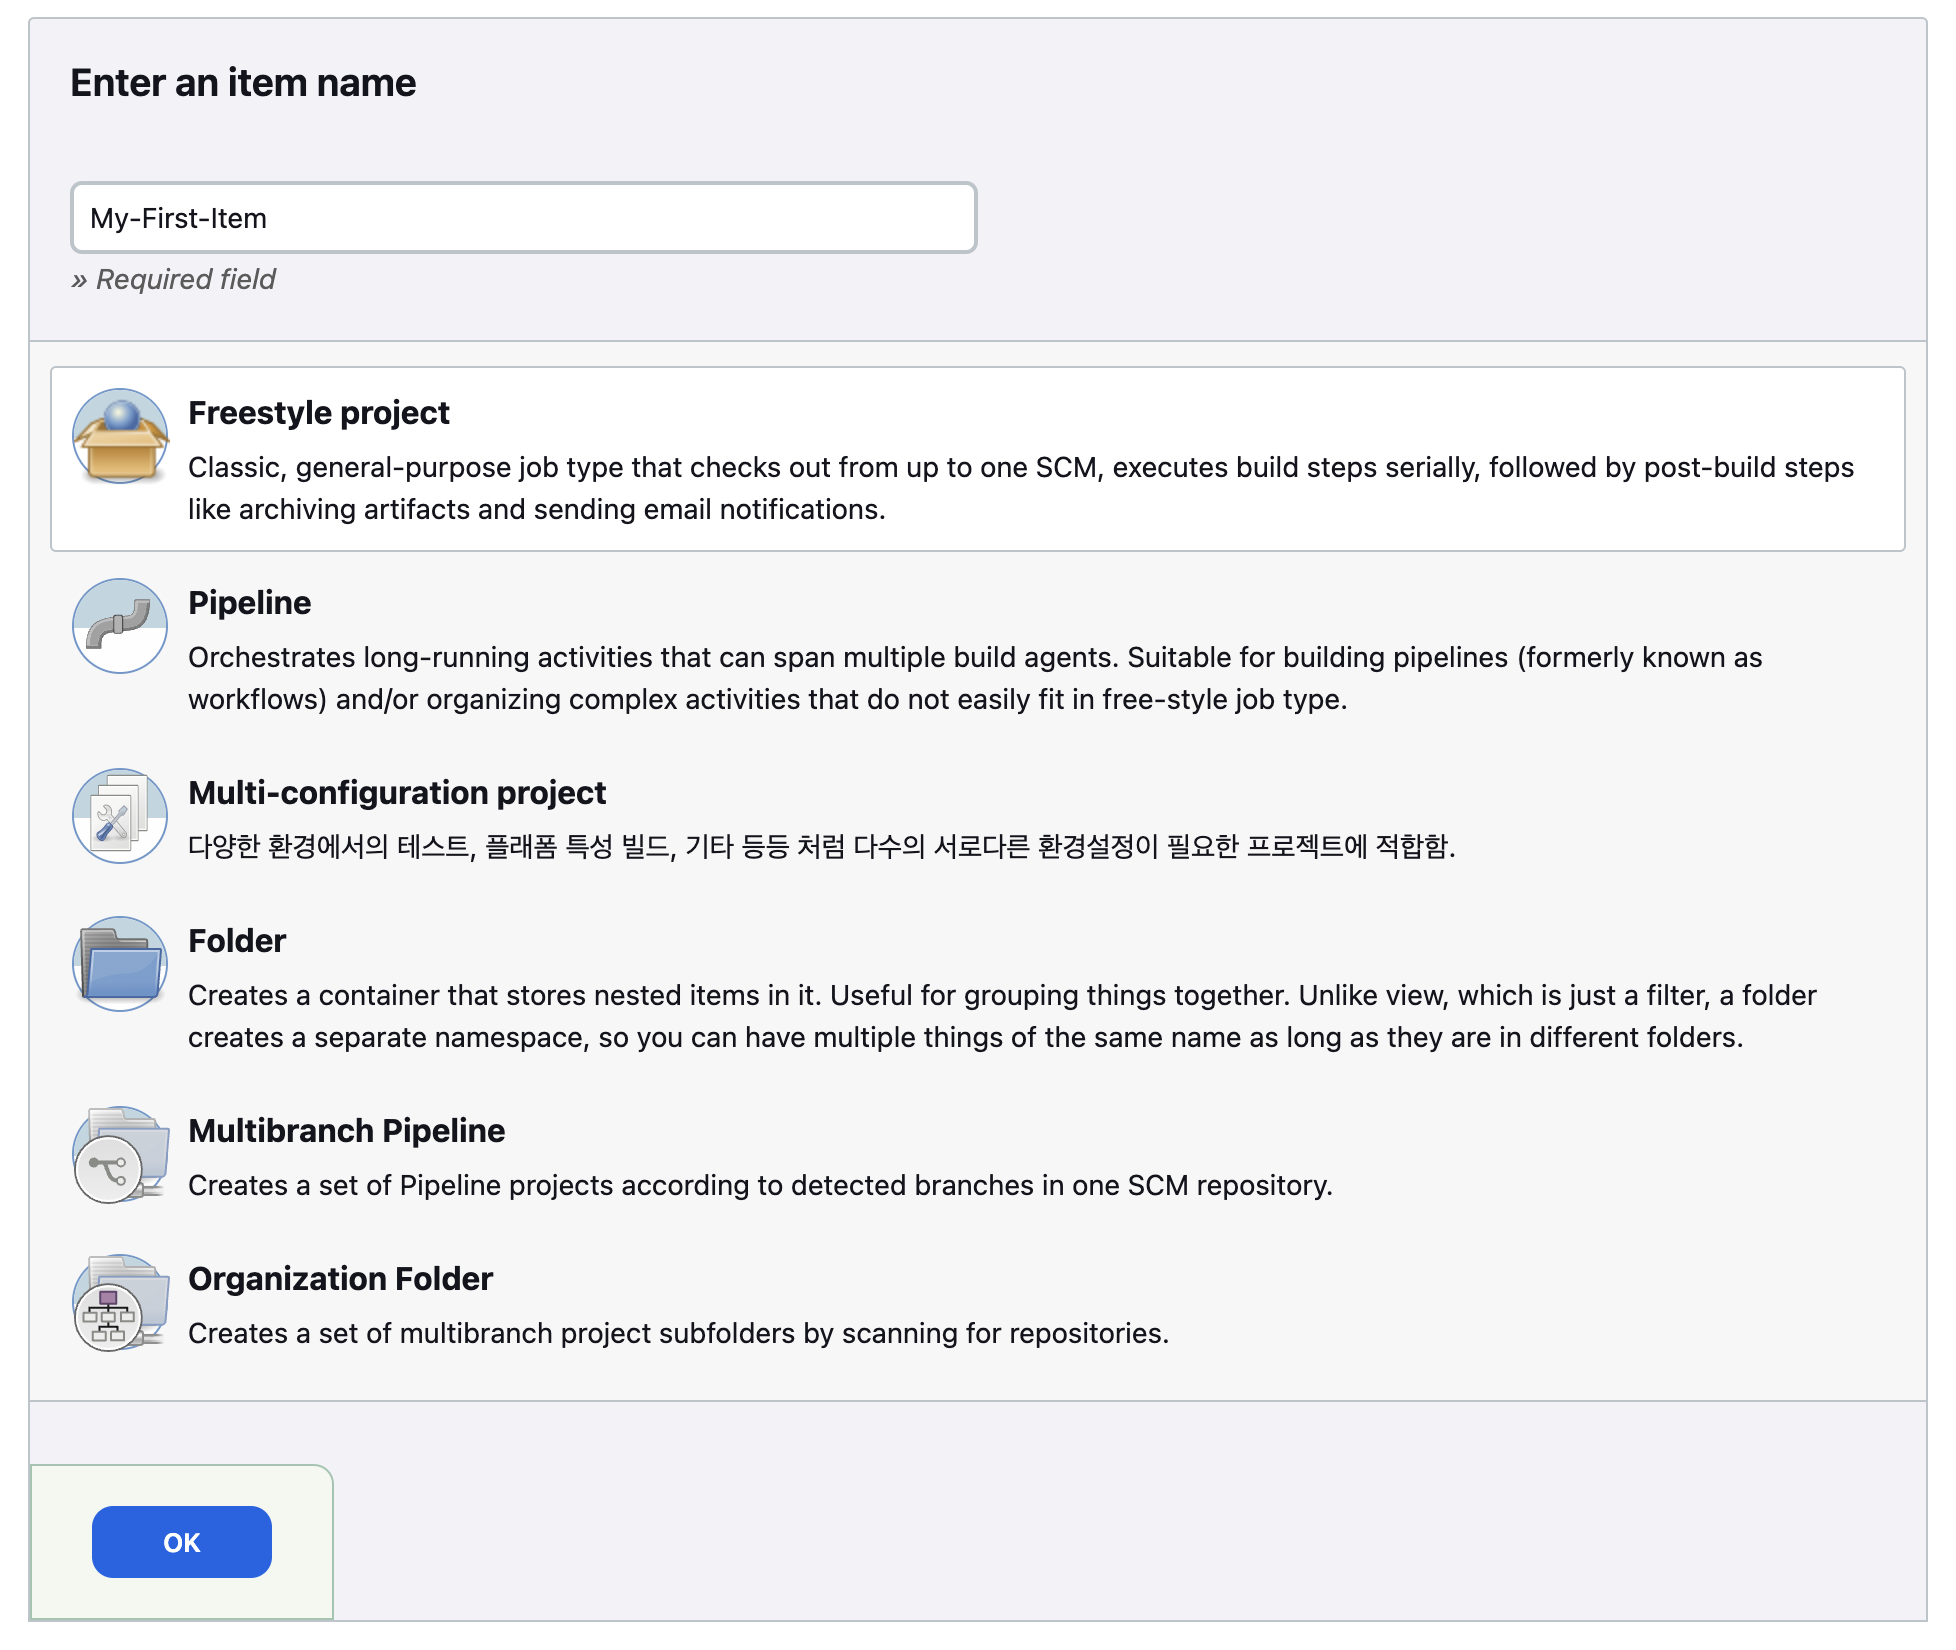Screen dimensions: 1956x1650
Task: Select the Freestyle project title
Action: click(318, 413)
